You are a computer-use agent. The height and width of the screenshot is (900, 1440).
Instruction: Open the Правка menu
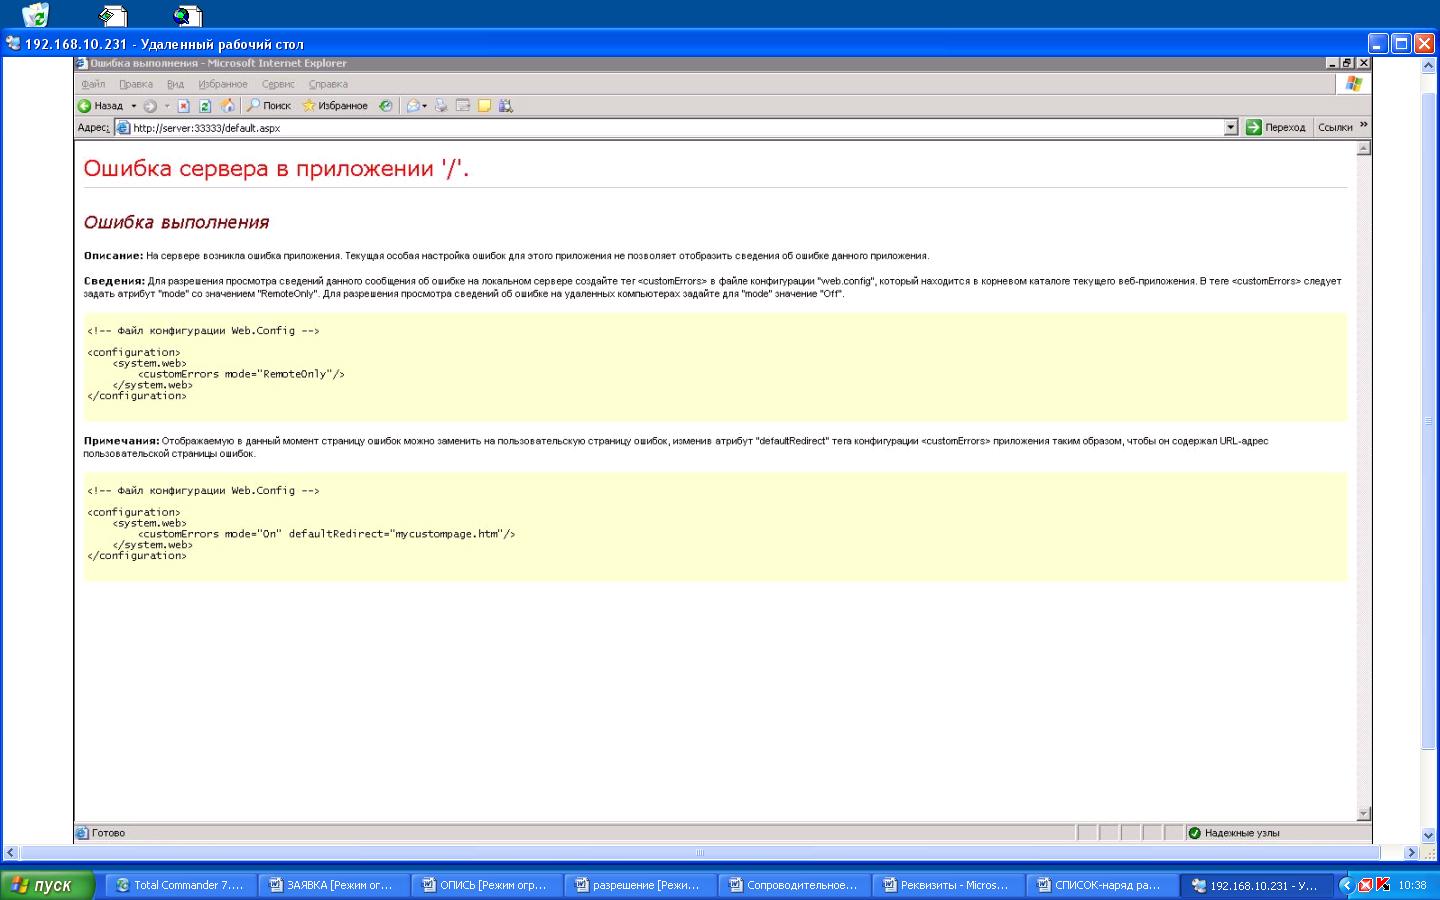[x=136, y=84]
